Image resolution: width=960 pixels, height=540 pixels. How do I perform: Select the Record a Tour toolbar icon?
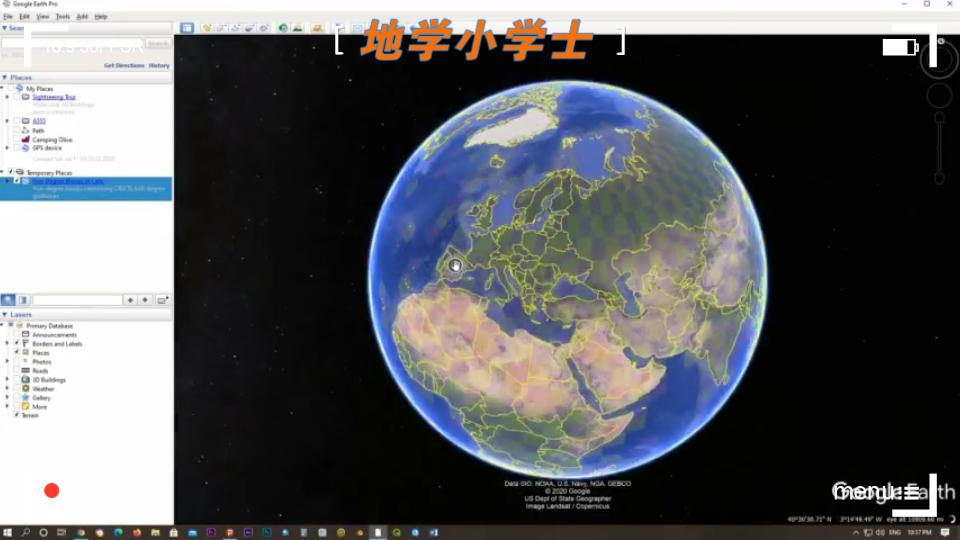point(263,28)
